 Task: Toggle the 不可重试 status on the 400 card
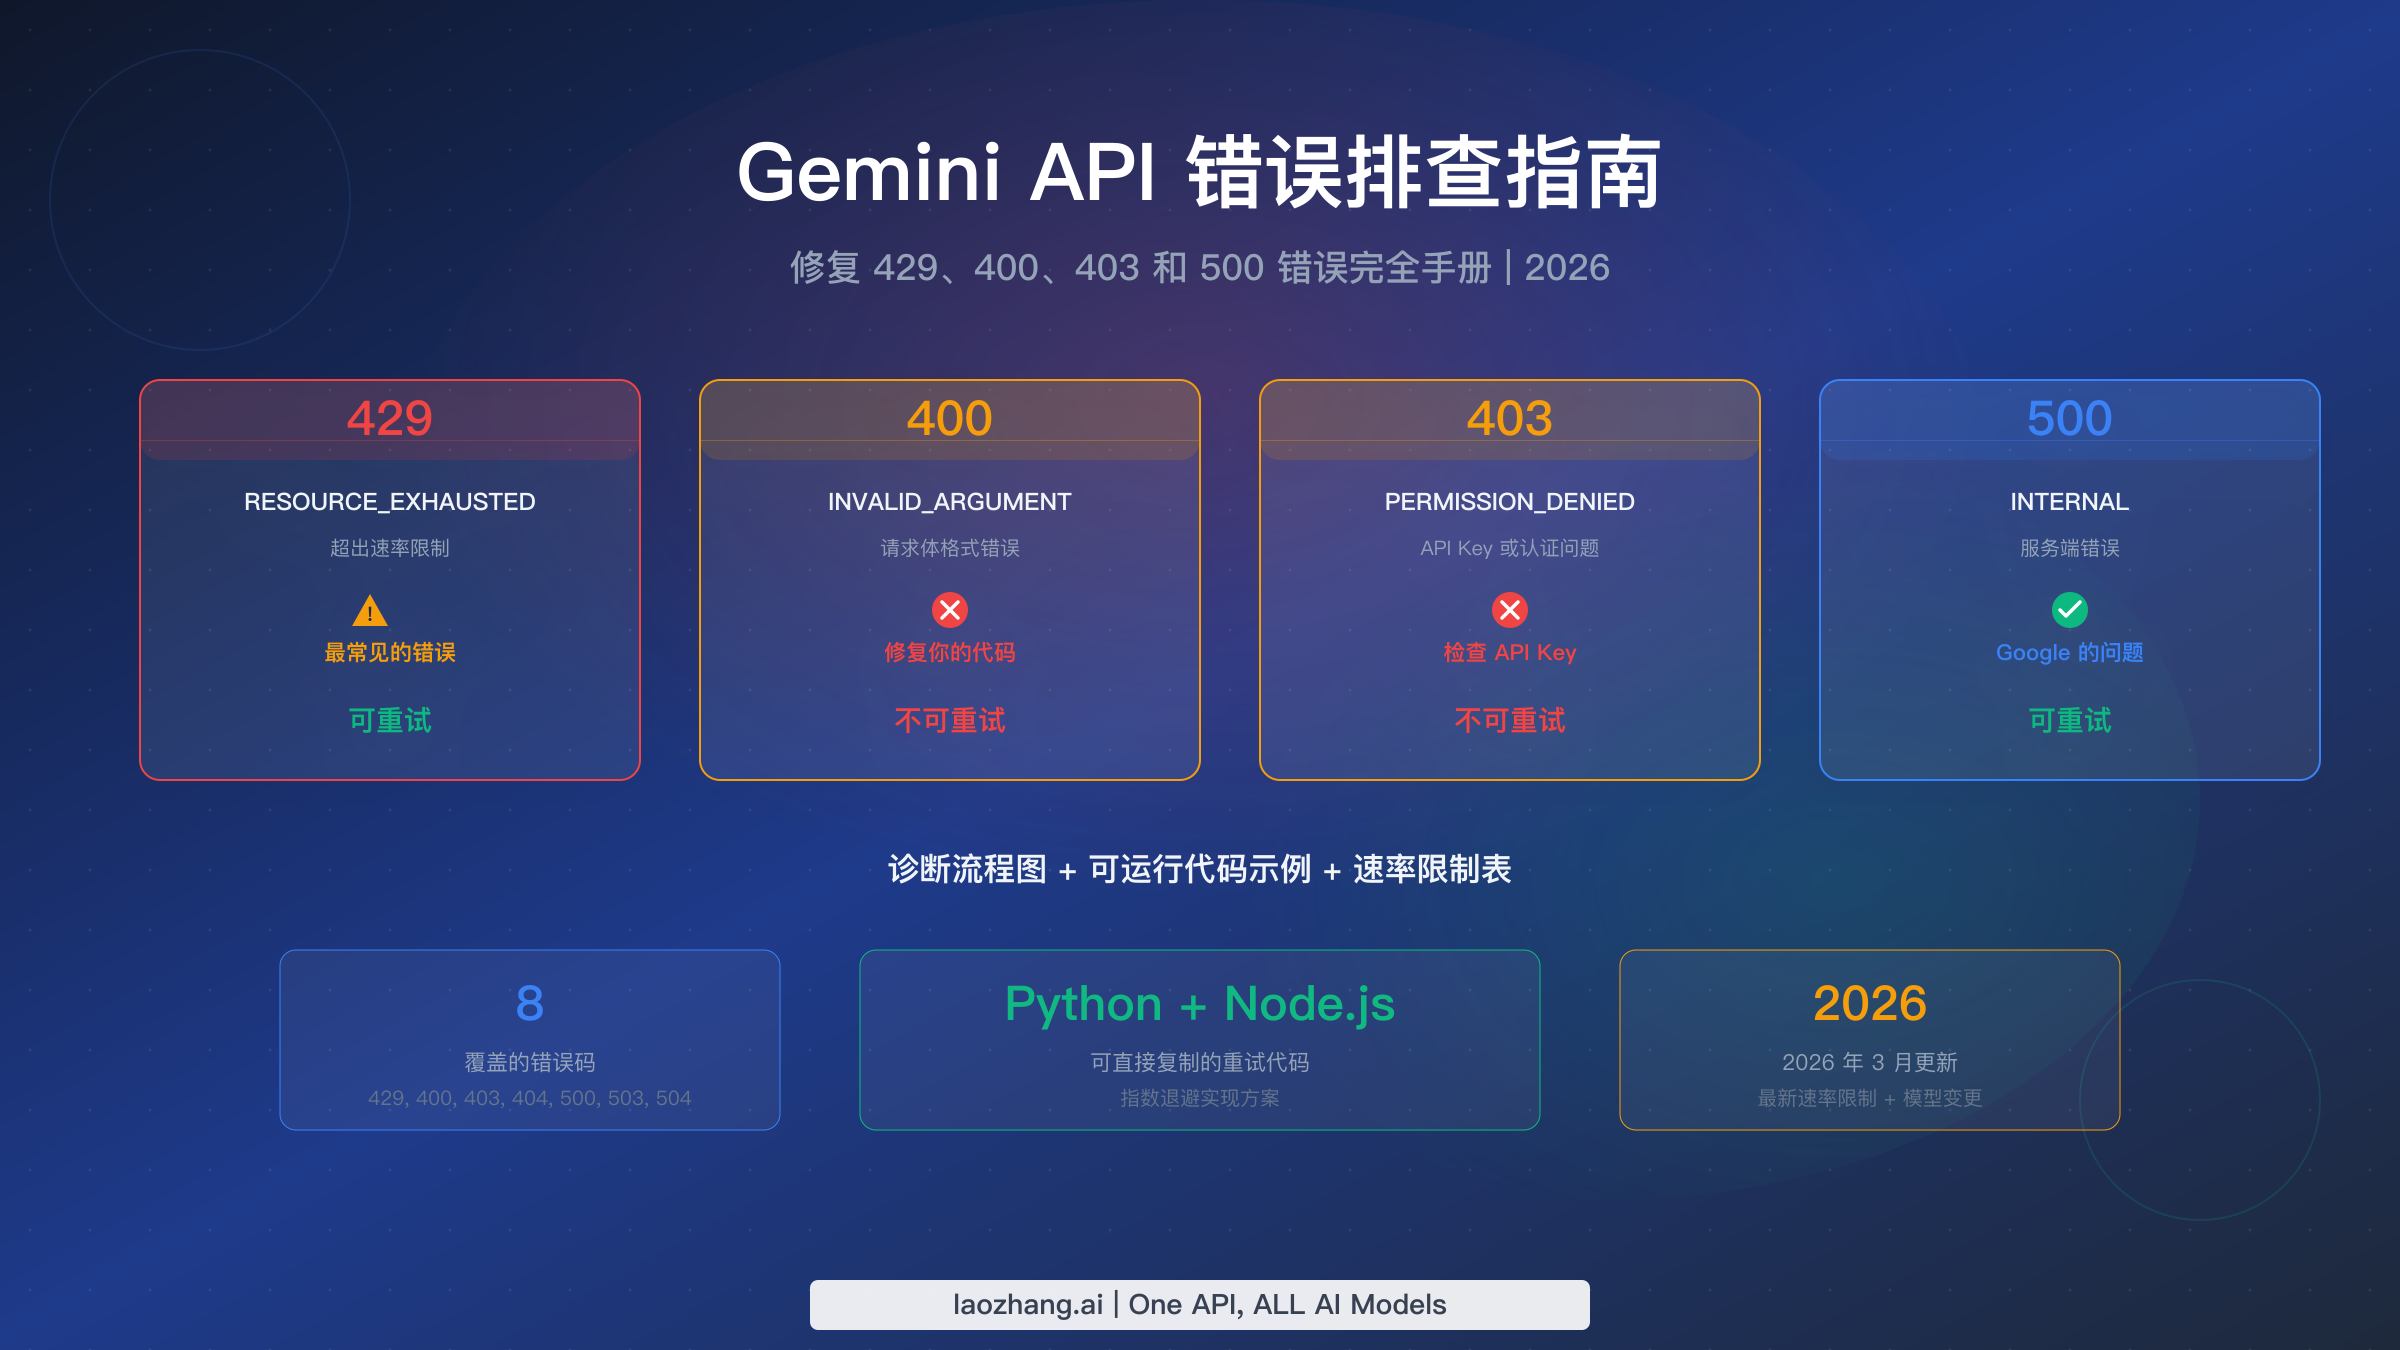(950, 721)
